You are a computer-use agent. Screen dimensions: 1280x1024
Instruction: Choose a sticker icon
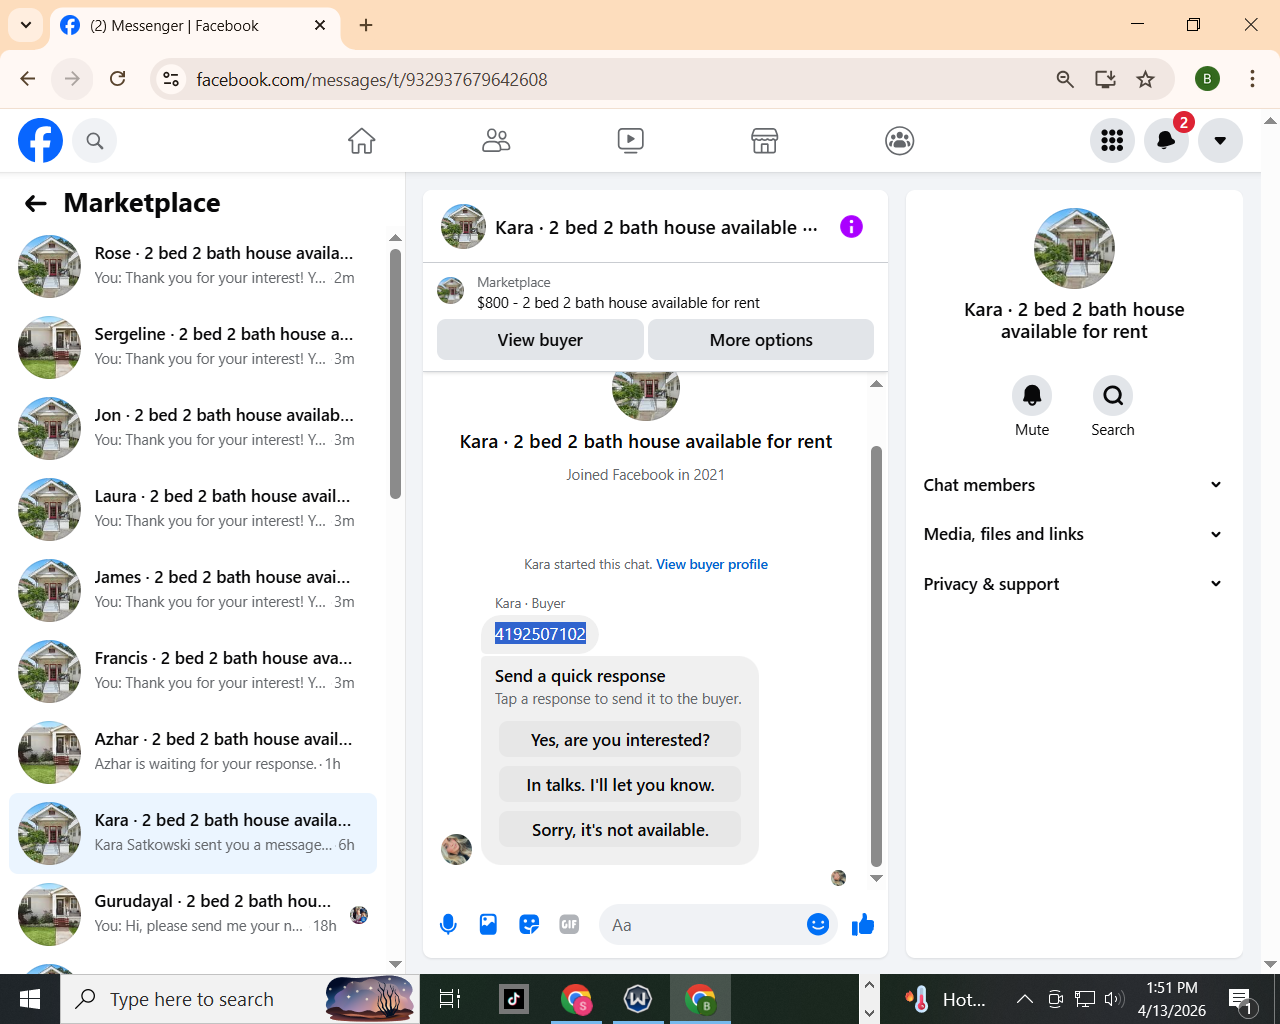point(529,925)
